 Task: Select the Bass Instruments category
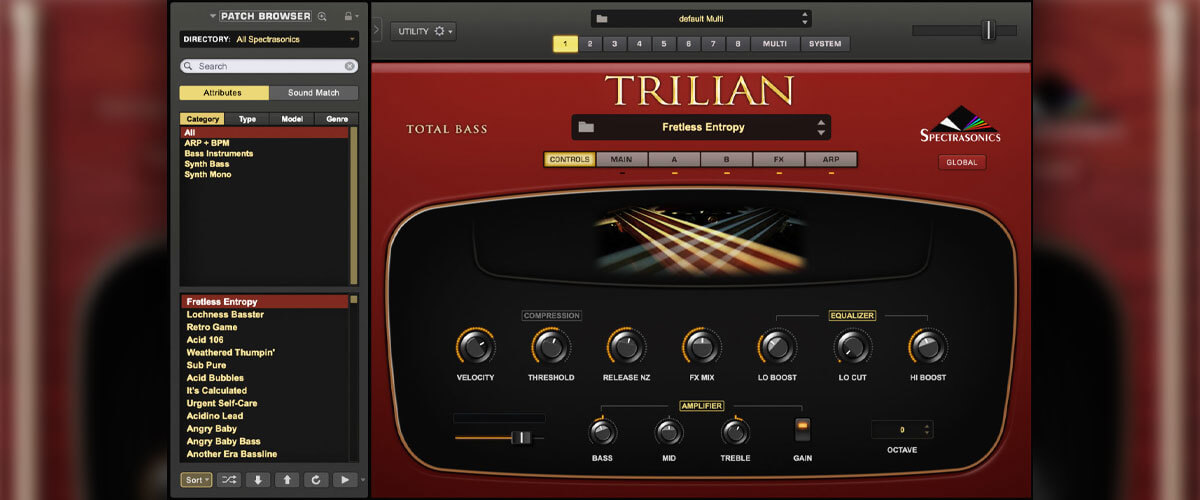tap(219, 153)
